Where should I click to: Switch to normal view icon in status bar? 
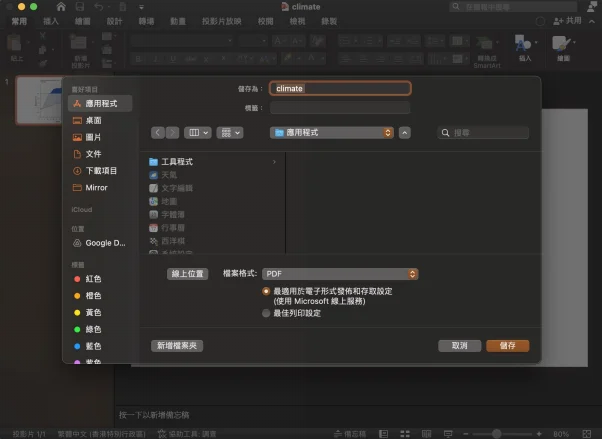[383, 434]
